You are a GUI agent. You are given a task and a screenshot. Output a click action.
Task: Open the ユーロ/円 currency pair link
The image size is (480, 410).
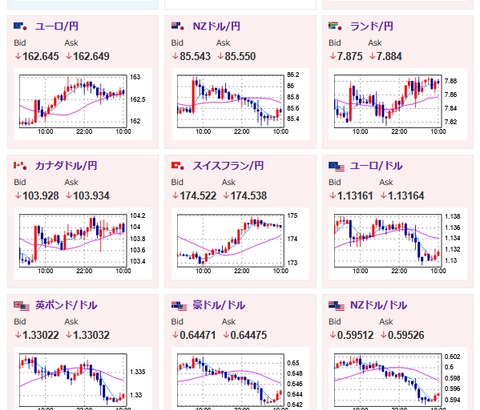coord(57,26)
